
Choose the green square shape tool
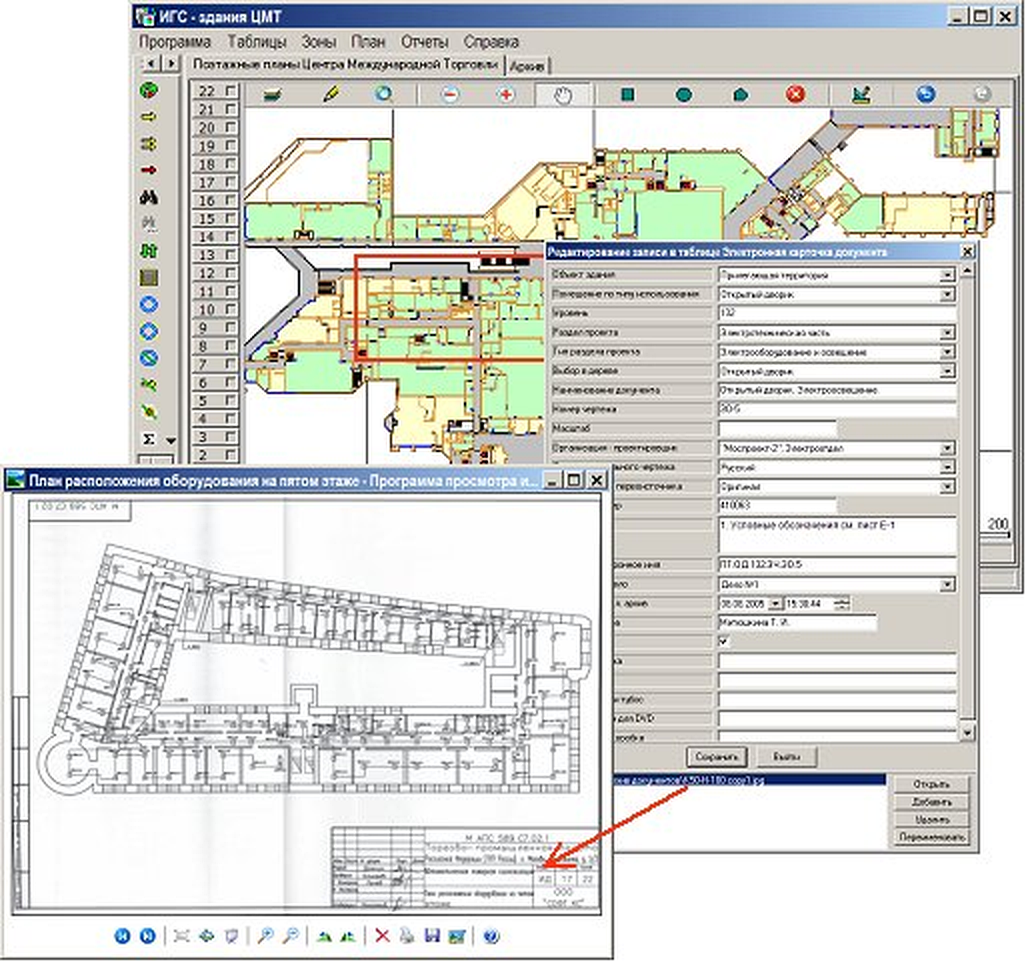(627, 95)
